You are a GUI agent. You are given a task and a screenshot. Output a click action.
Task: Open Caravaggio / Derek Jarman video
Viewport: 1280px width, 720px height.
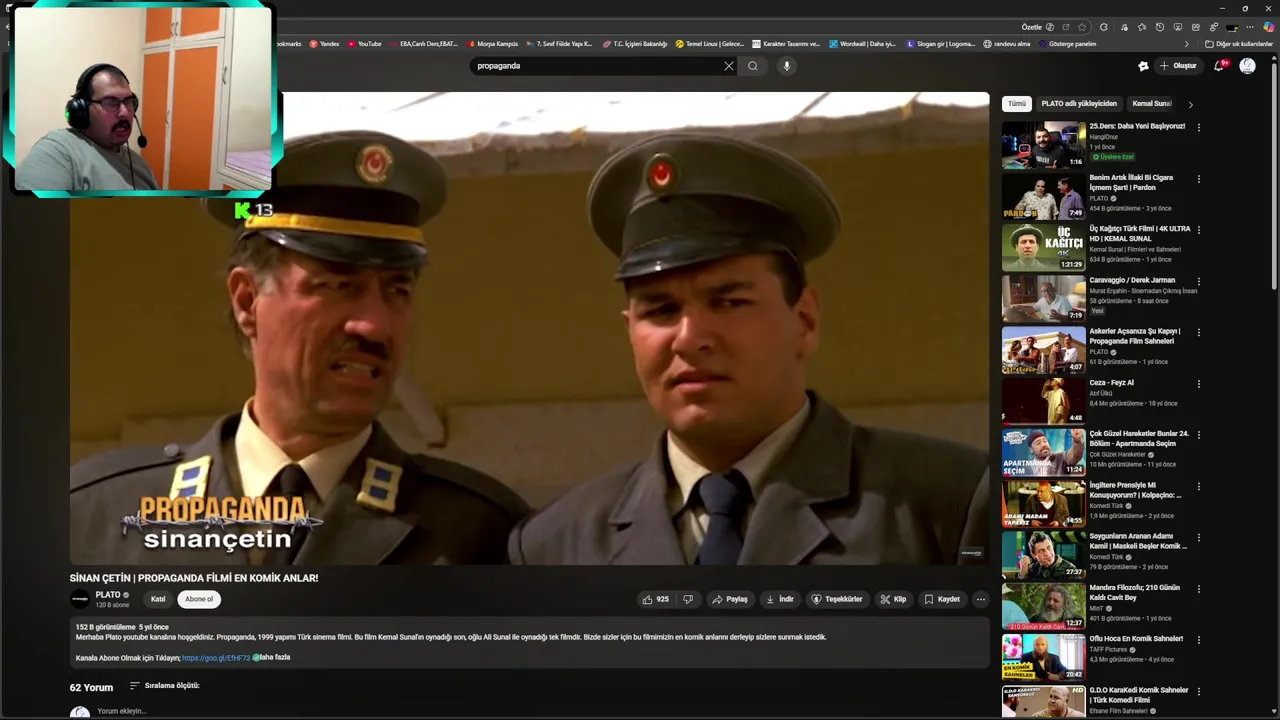pos(1043,298)
